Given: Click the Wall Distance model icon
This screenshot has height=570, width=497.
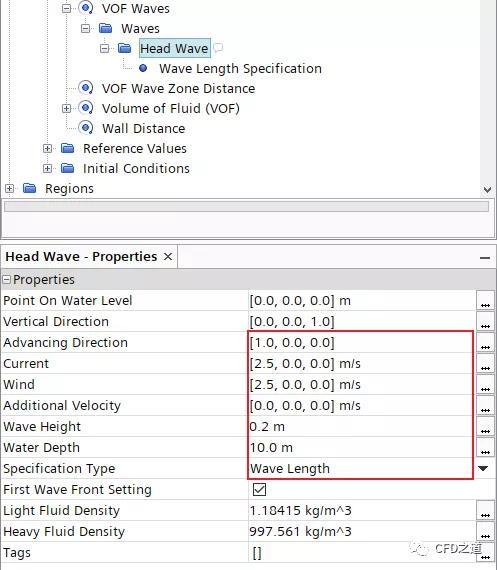Looking at the screenshot, I should tap(86, 128).
